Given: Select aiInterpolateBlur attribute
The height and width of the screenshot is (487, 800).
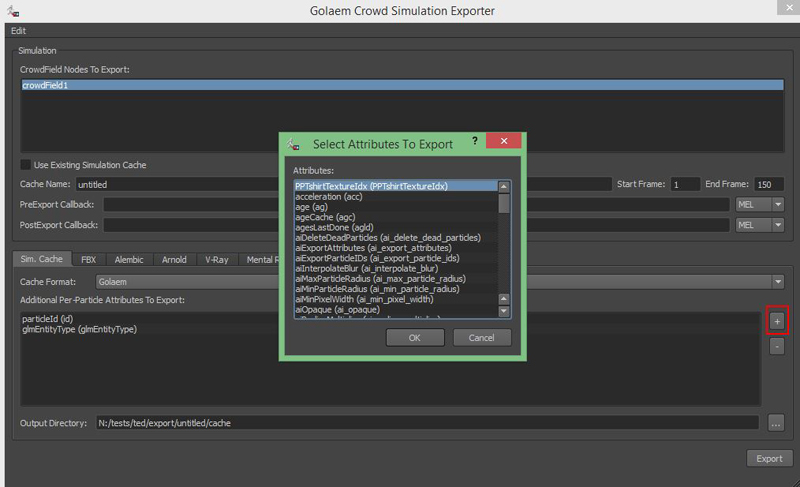Looking at the screenshot, I should [x=396, y=268].
